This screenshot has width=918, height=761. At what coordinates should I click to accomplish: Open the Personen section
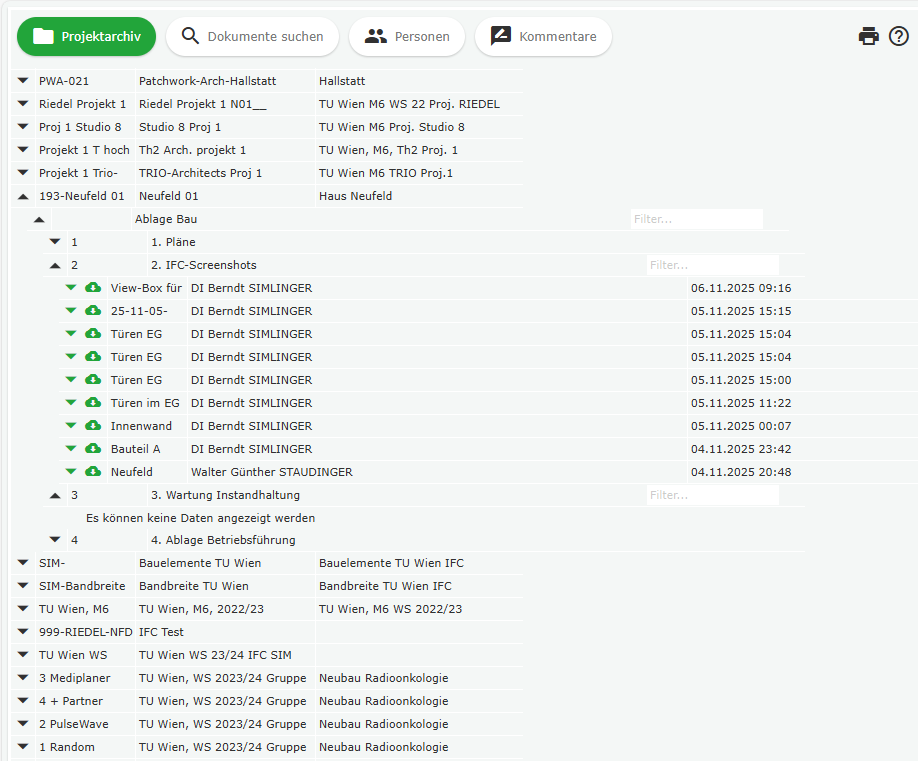tap(407, 36)
